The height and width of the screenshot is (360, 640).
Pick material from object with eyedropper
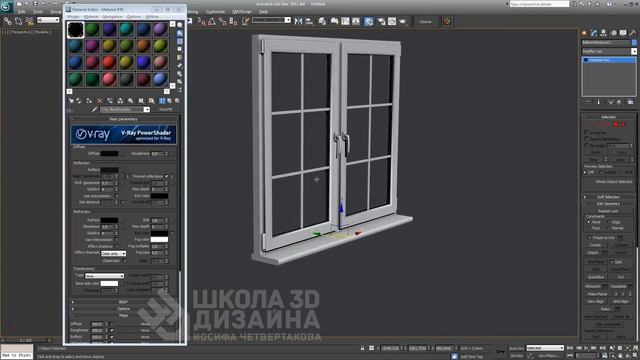(94, 109)
